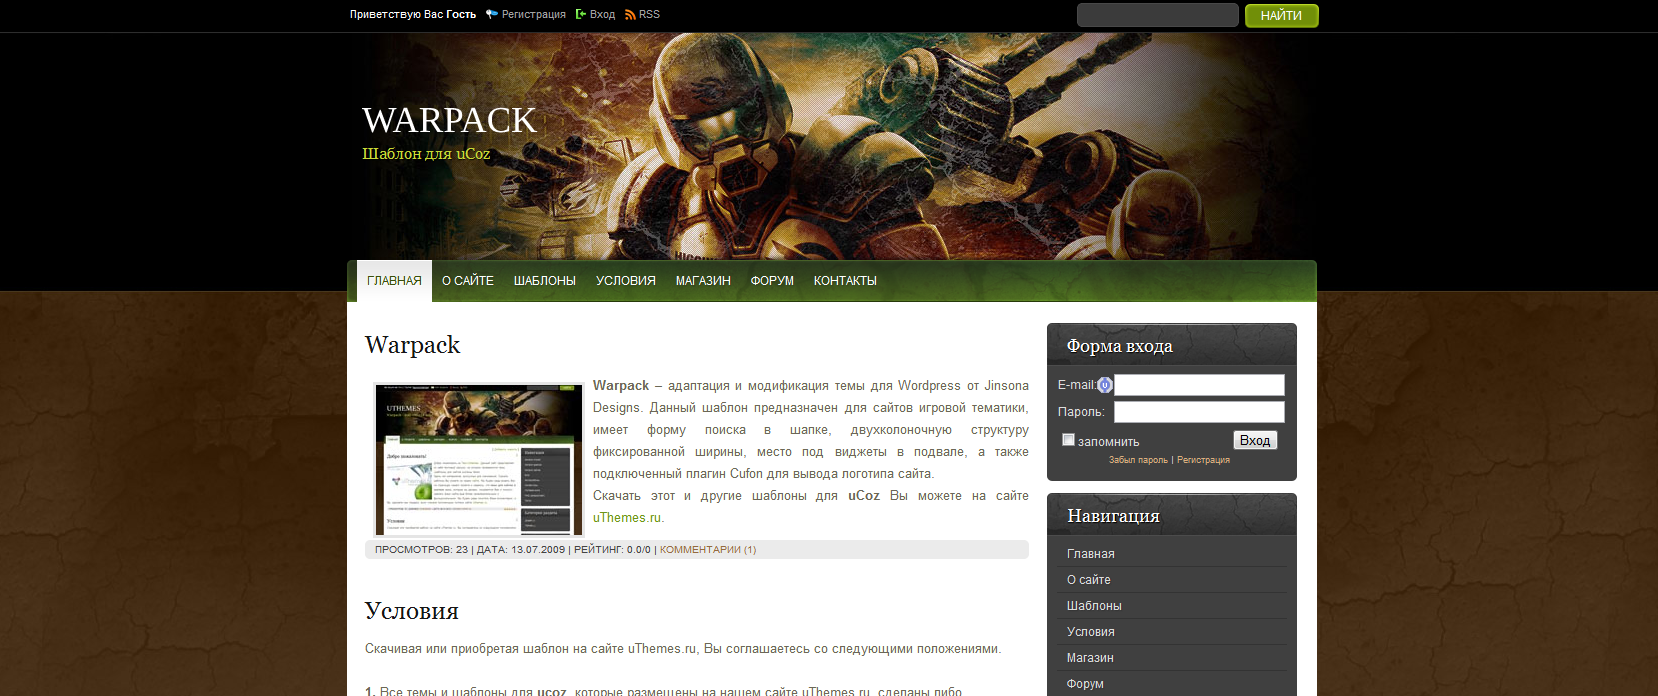
Task: Open the uThemes.ru link in article
Action: tap(627, 518)
